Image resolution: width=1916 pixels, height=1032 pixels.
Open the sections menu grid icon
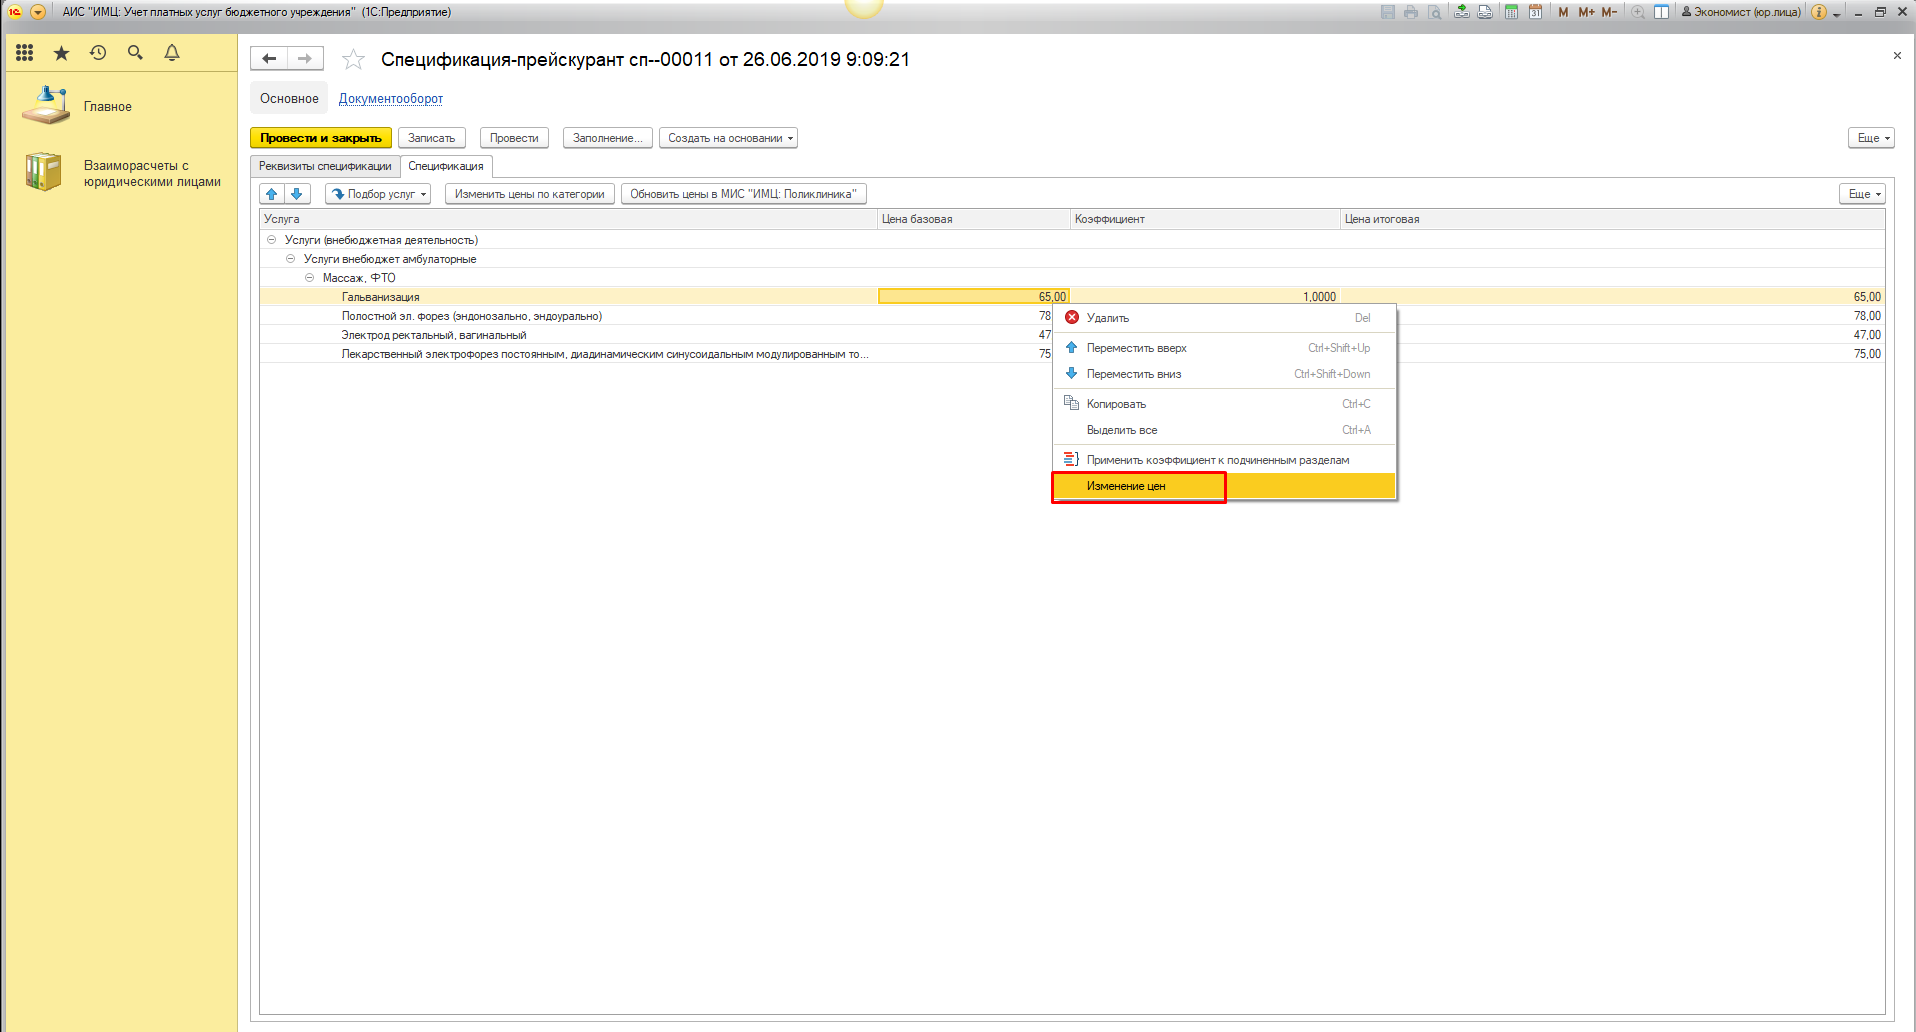(25, 53)
